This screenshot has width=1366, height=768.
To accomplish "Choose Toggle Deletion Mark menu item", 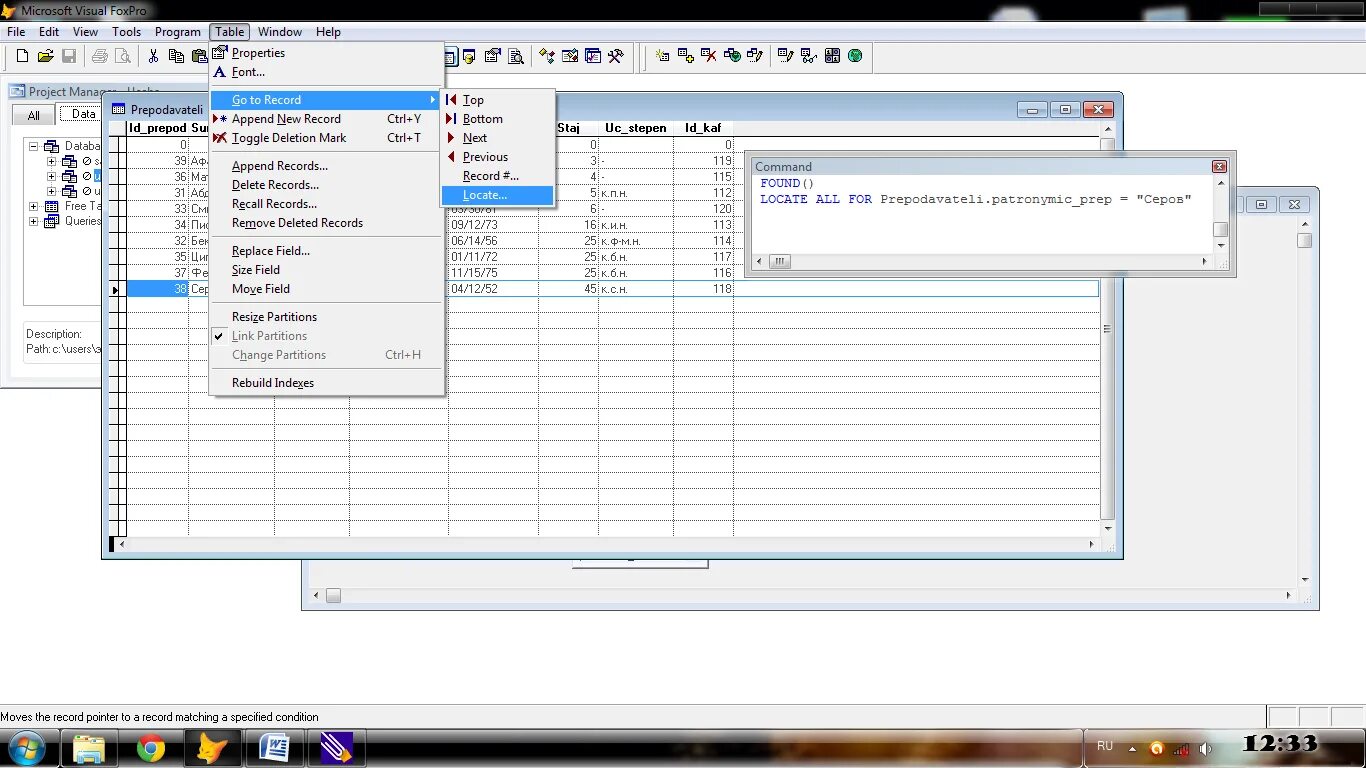I will point(327,138).
